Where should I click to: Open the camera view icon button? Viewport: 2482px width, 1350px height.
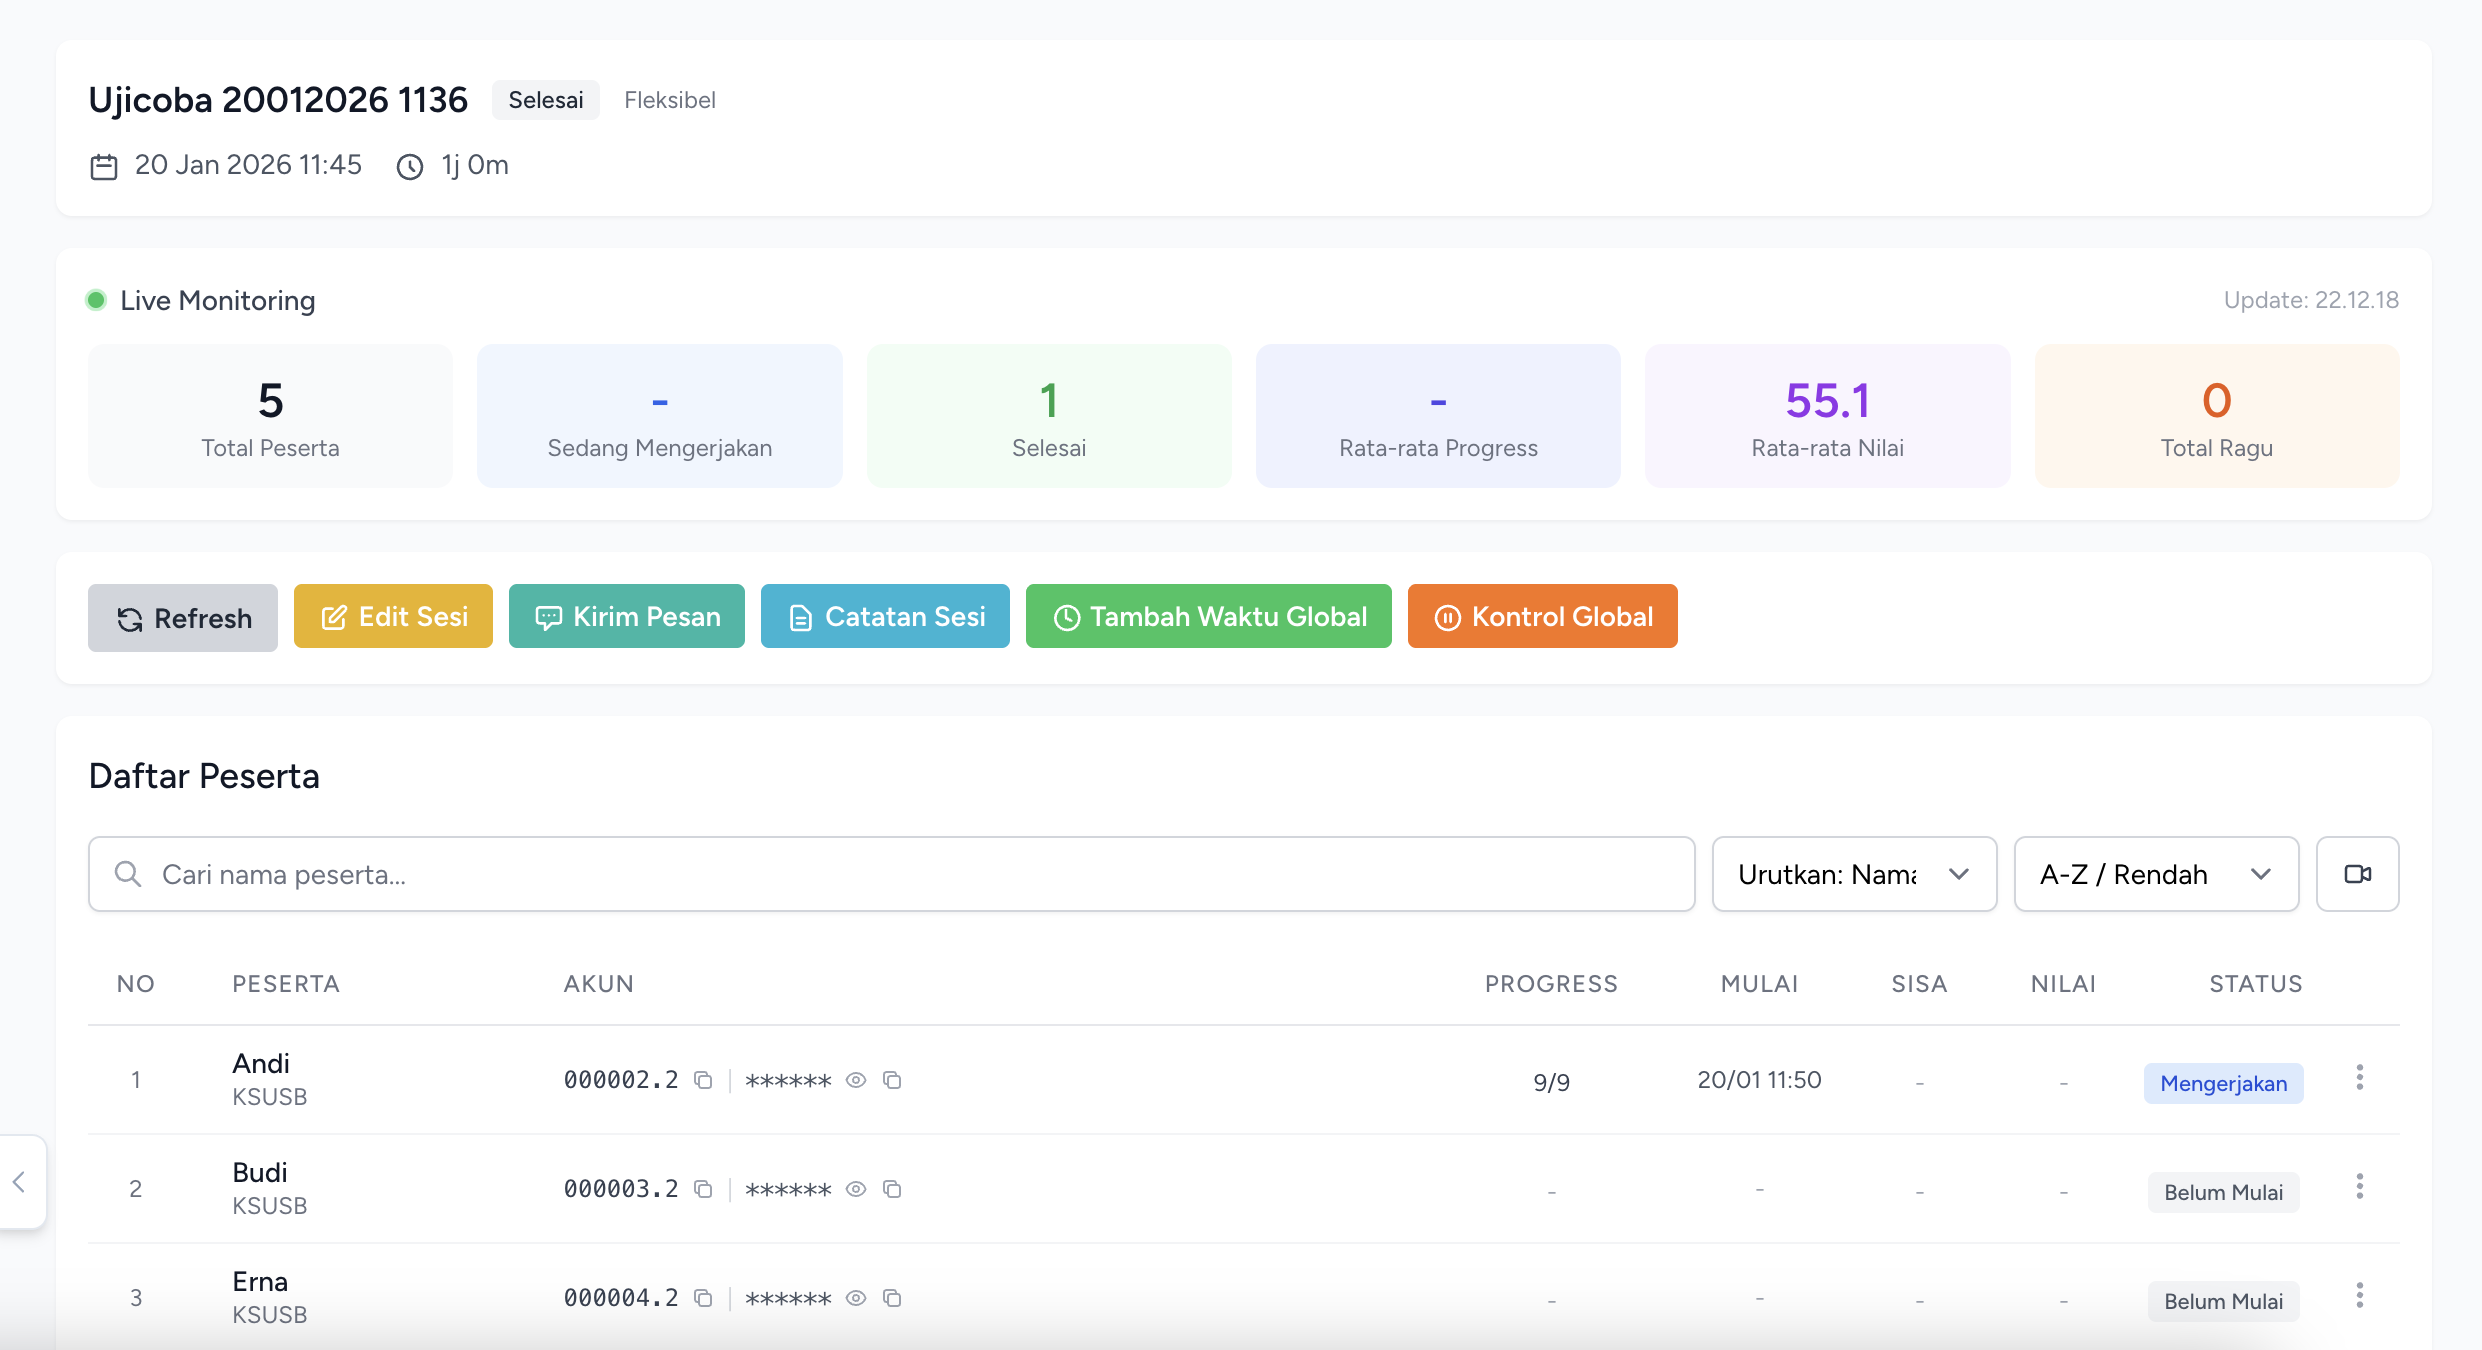pos(2357,874)
